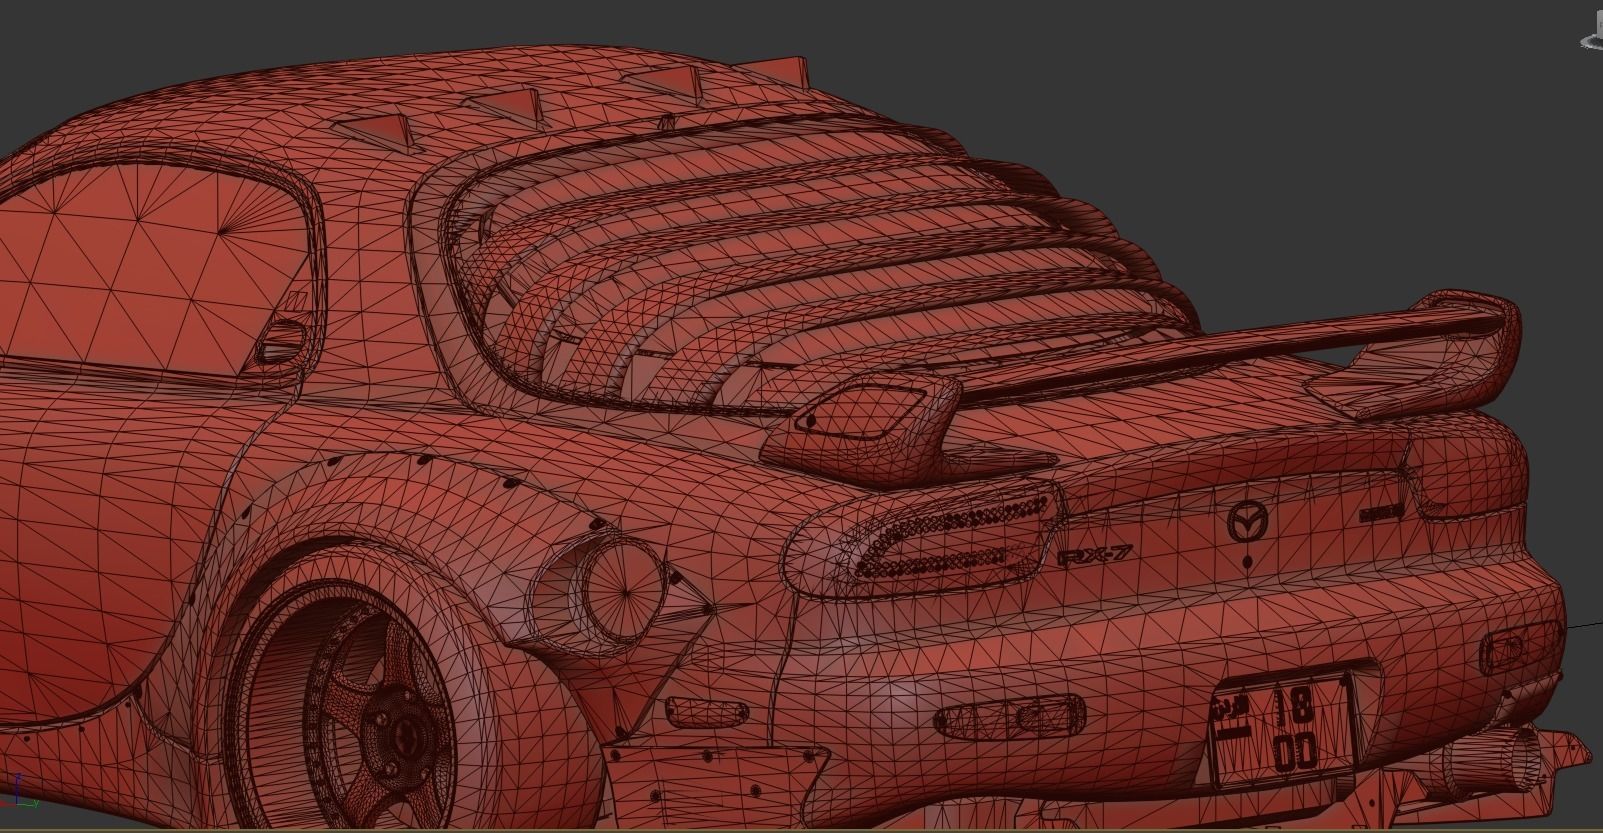Select the RX-7 badge on the trunk
The height and width of the screenshot is (833, 1603).
point(1093,556)
